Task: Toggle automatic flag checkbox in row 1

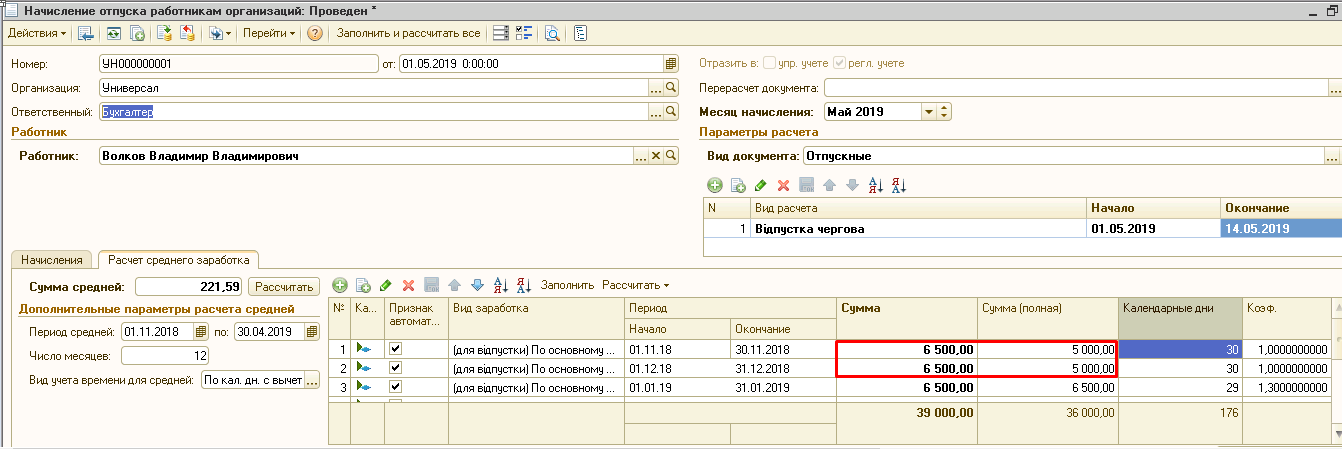Action: [396, 350]
